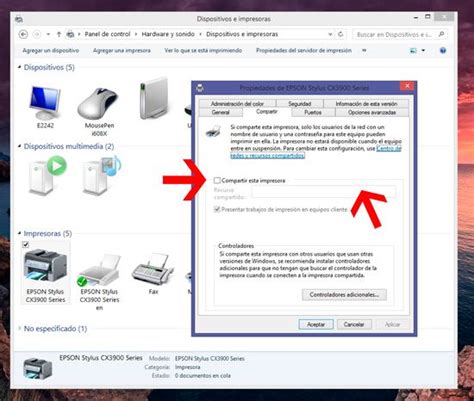Click the Aceptar button
Viewport: 474px width, 401px height.
tap(316, 324)
